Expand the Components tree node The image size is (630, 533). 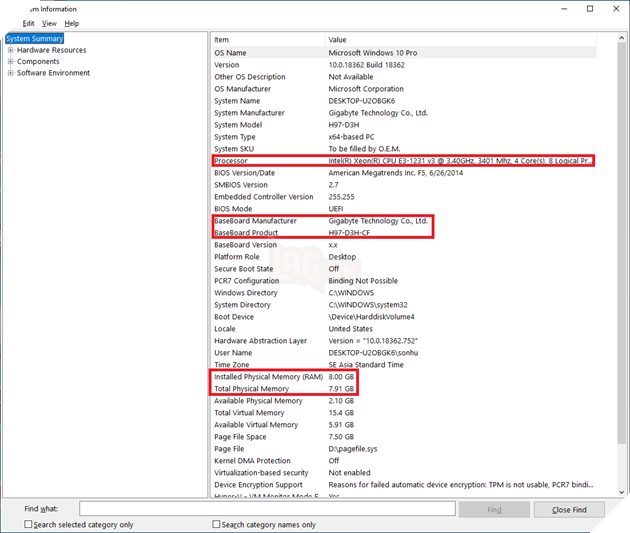[x=10, y=61]
